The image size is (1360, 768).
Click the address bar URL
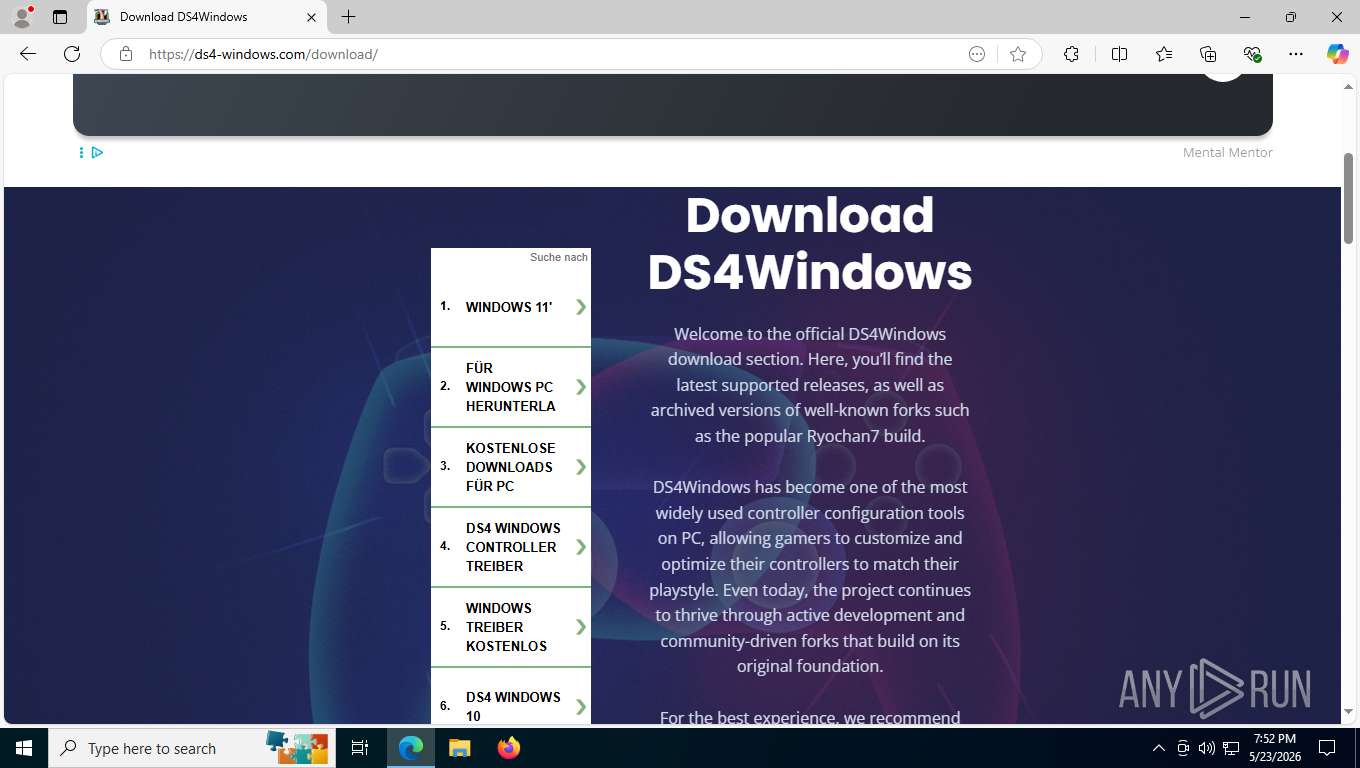click(263, 54)
